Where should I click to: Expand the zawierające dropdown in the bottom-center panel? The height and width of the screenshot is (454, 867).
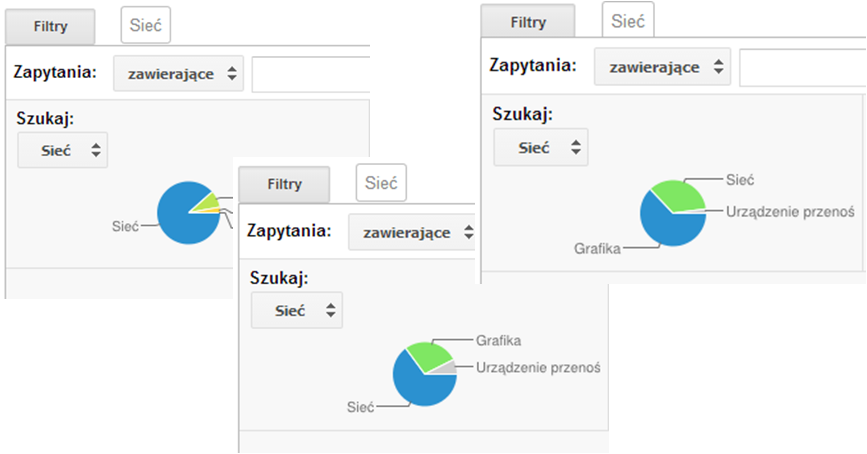[x=410, y=232]
